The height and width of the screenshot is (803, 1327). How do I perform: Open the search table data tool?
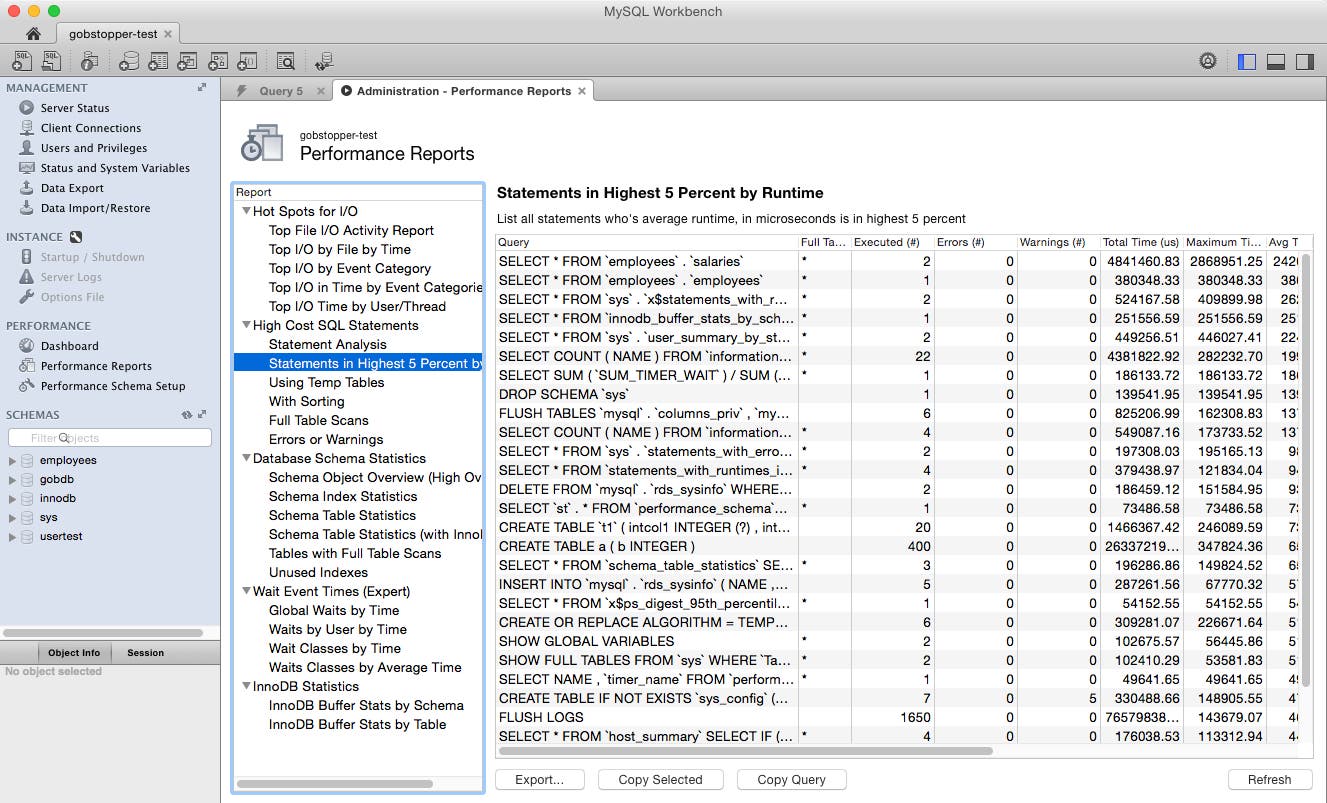285,60
